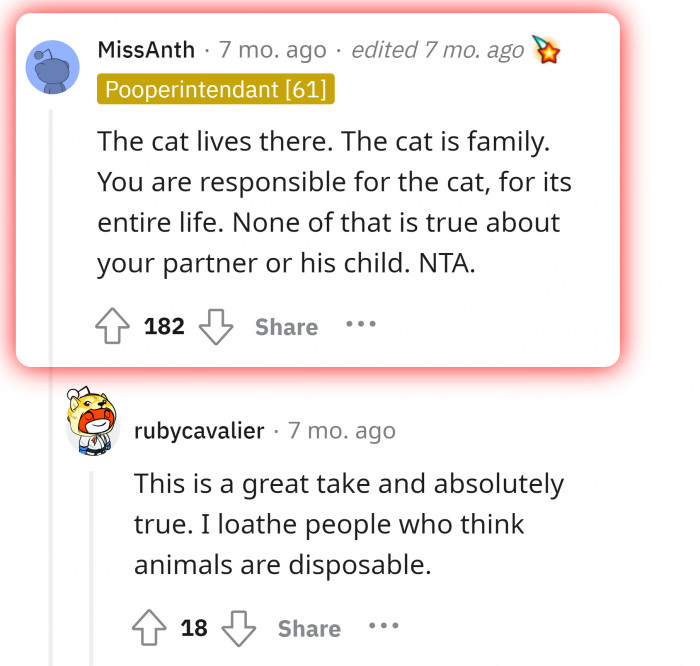Screen dimensions: 700x666
Task: Click MissAnth's '7 mo. ago' timestamp
Action: [271, 49]
